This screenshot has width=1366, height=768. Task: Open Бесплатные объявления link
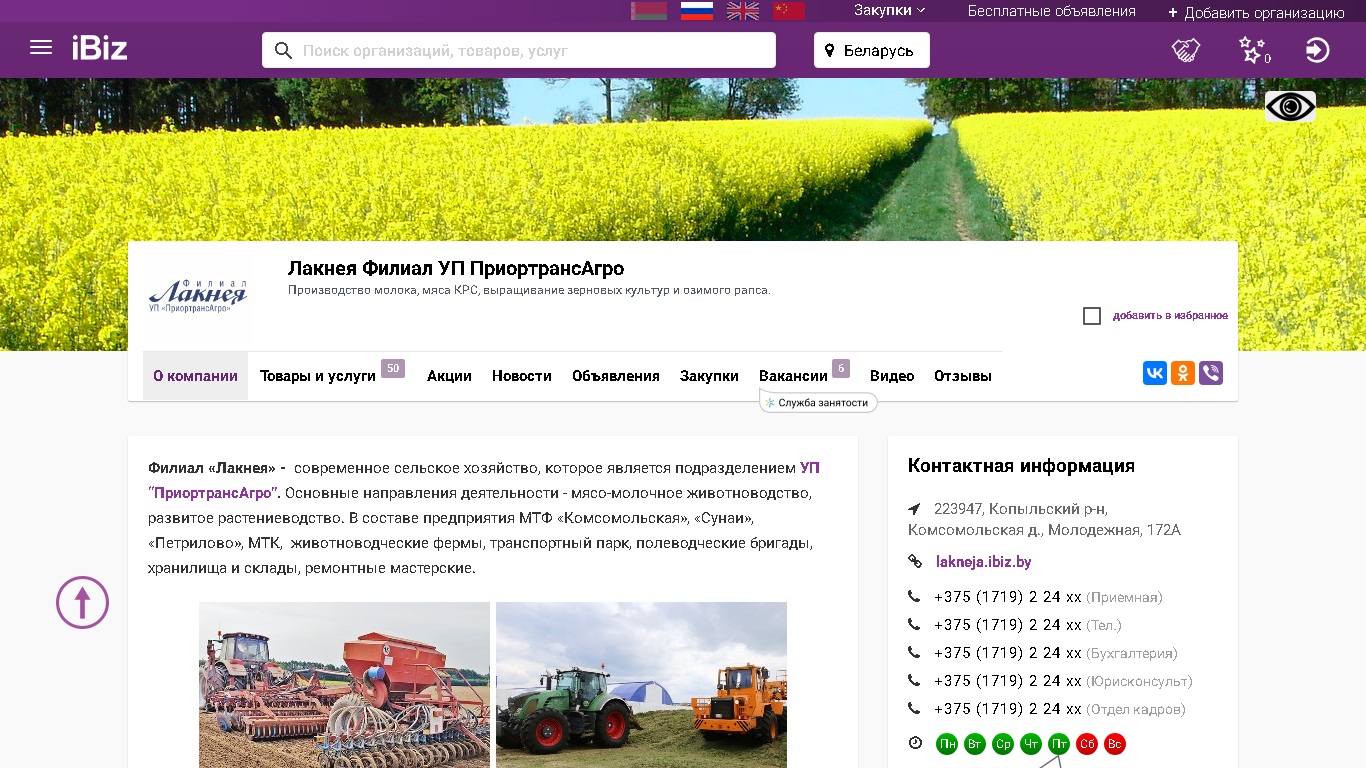1051,11
